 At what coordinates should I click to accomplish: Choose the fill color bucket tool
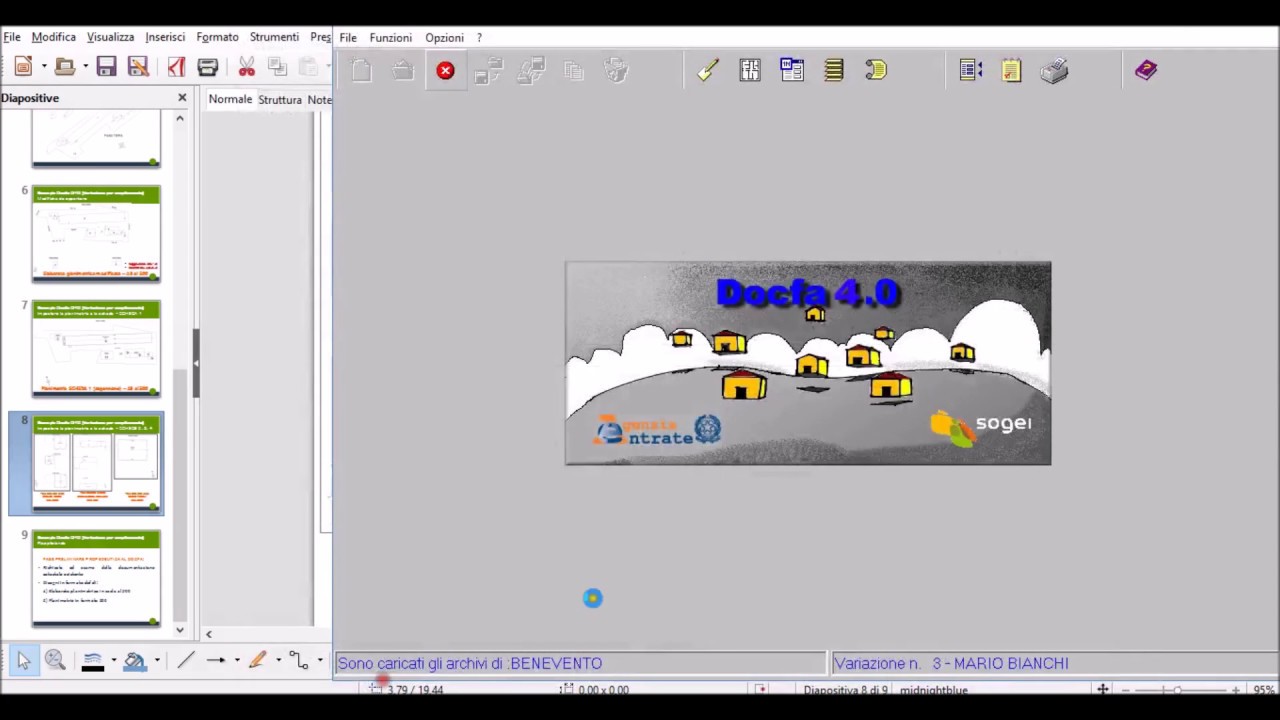pyautogui.click(x=134, y=660)
